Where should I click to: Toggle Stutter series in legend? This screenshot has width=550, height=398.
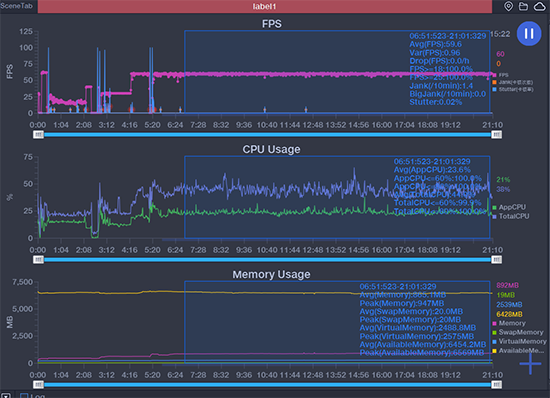(513, 89)
